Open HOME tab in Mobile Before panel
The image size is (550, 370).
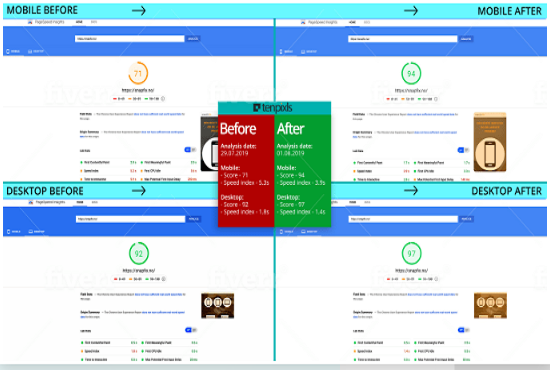(79, 22)
